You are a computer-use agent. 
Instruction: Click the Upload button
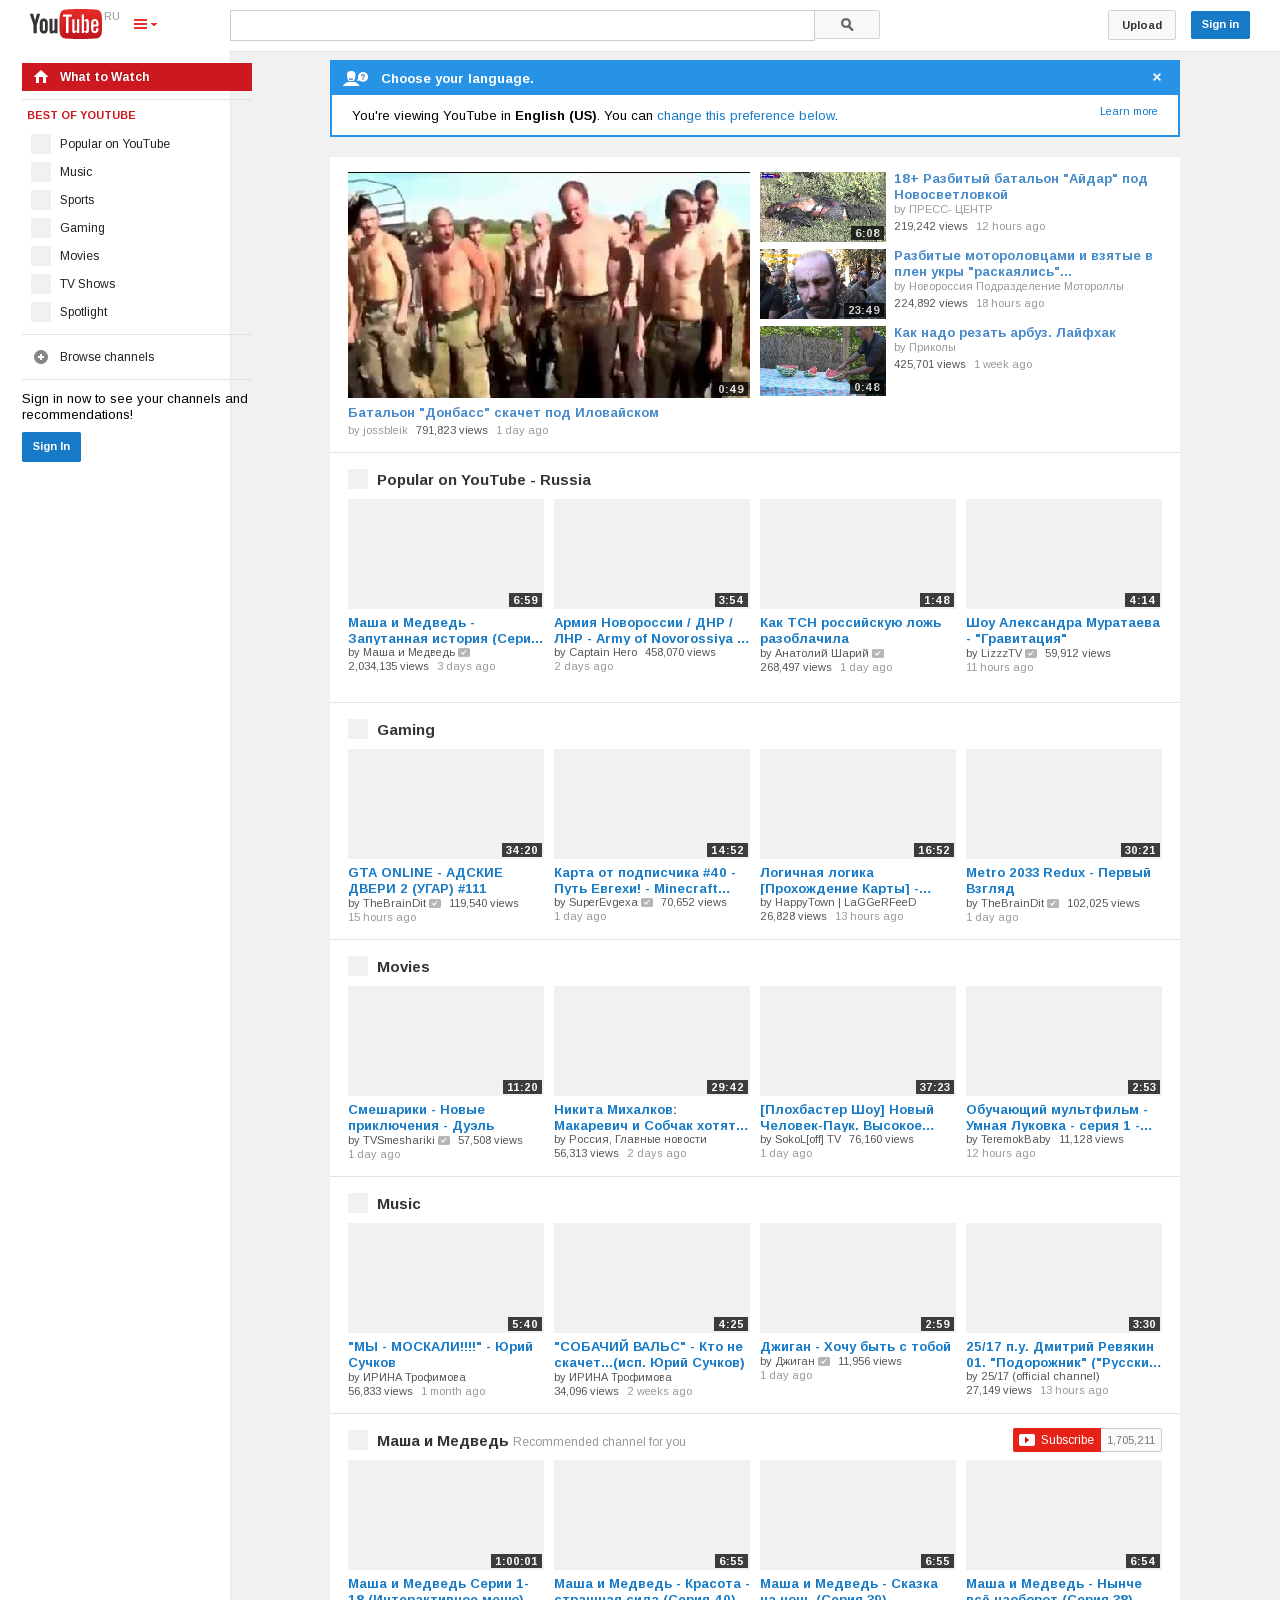pos(1142,25)
